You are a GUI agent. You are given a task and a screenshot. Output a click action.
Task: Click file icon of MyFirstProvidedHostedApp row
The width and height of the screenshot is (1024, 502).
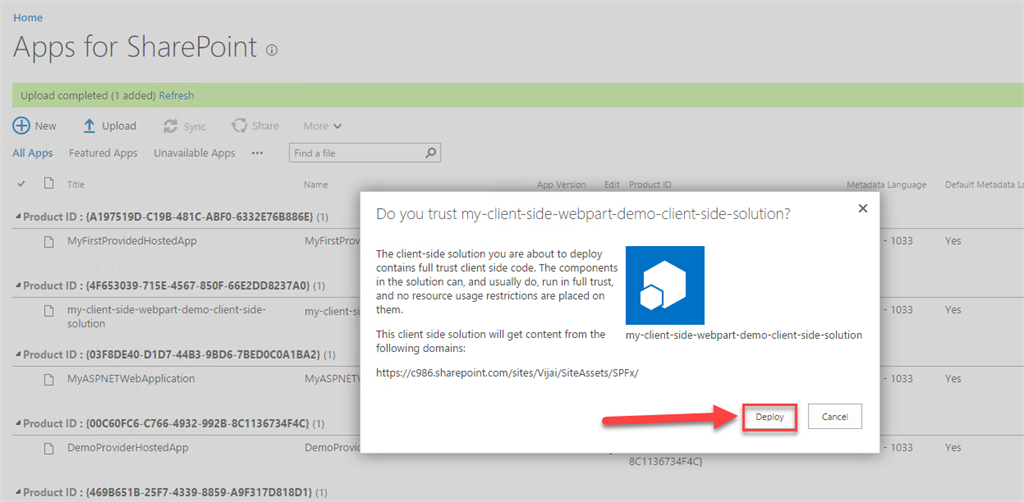(48, 242)
